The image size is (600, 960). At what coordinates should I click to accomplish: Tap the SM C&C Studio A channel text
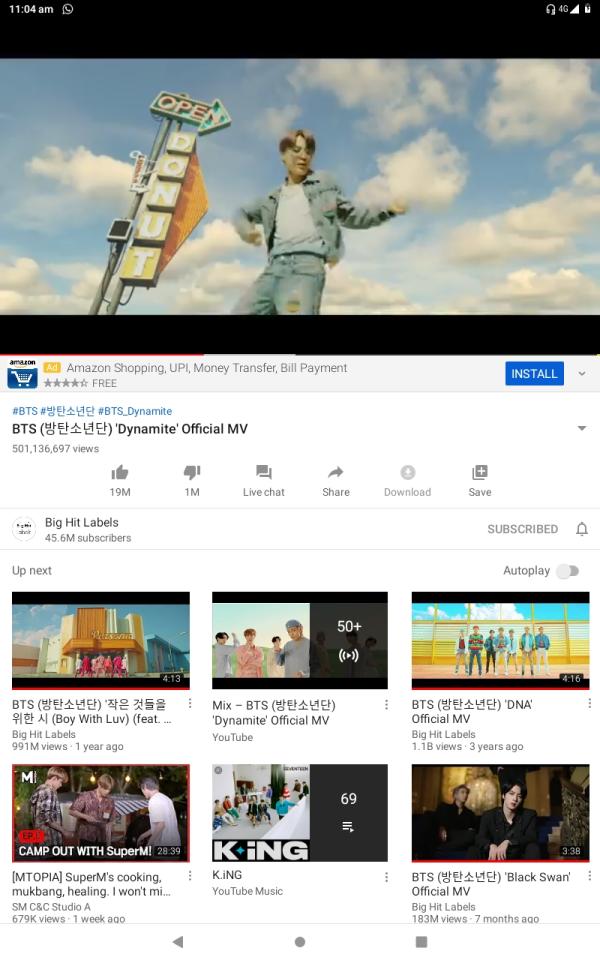(51, 907)
